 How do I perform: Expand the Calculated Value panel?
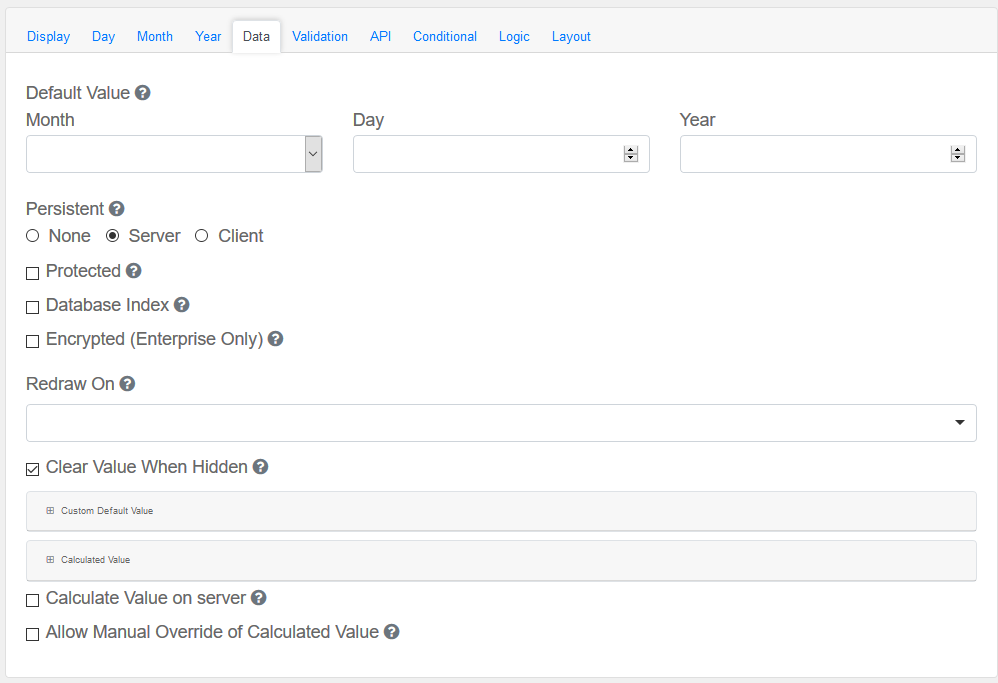click(x=95, y=560)
